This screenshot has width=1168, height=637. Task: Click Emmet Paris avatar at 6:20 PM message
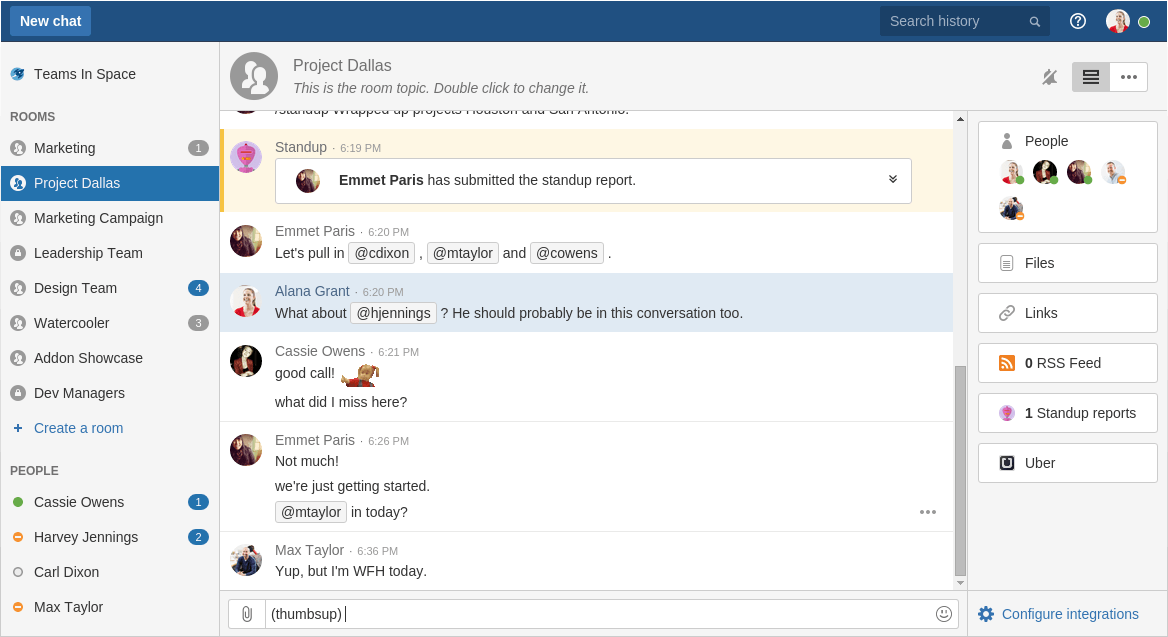click(246, 241)
